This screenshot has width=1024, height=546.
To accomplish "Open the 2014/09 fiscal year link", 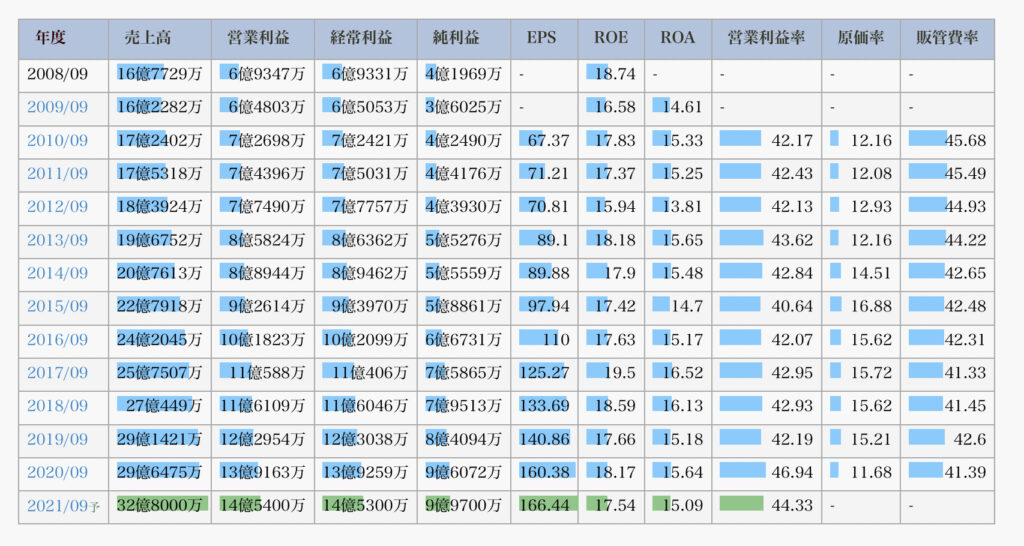I will point(57,273).
